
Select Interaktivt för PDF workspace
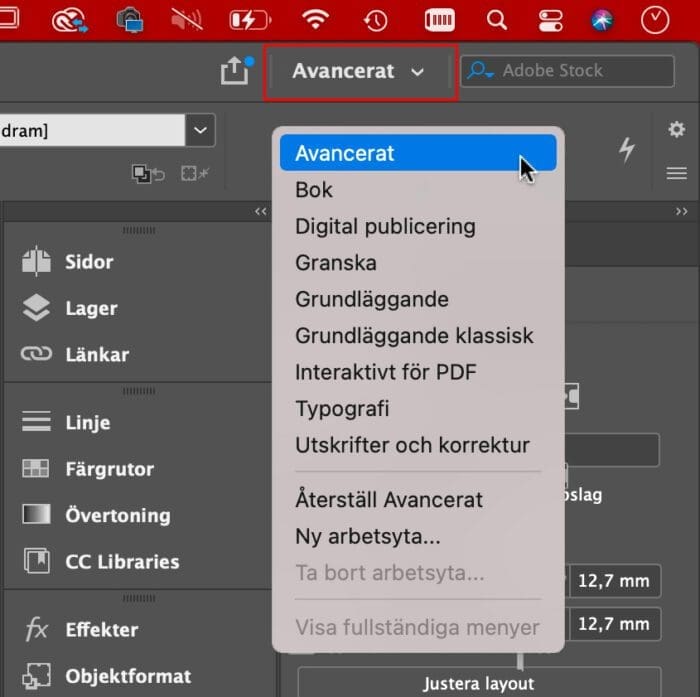click(x=418, y=372)
